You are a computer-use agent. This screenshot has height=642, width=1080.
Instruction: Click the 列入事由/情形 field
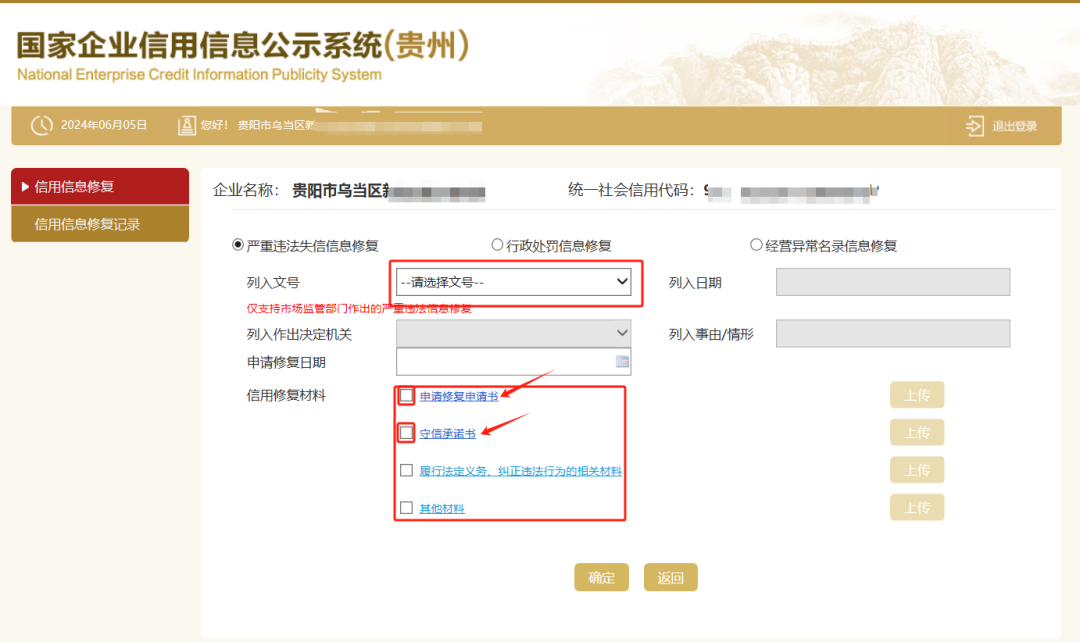893,333
